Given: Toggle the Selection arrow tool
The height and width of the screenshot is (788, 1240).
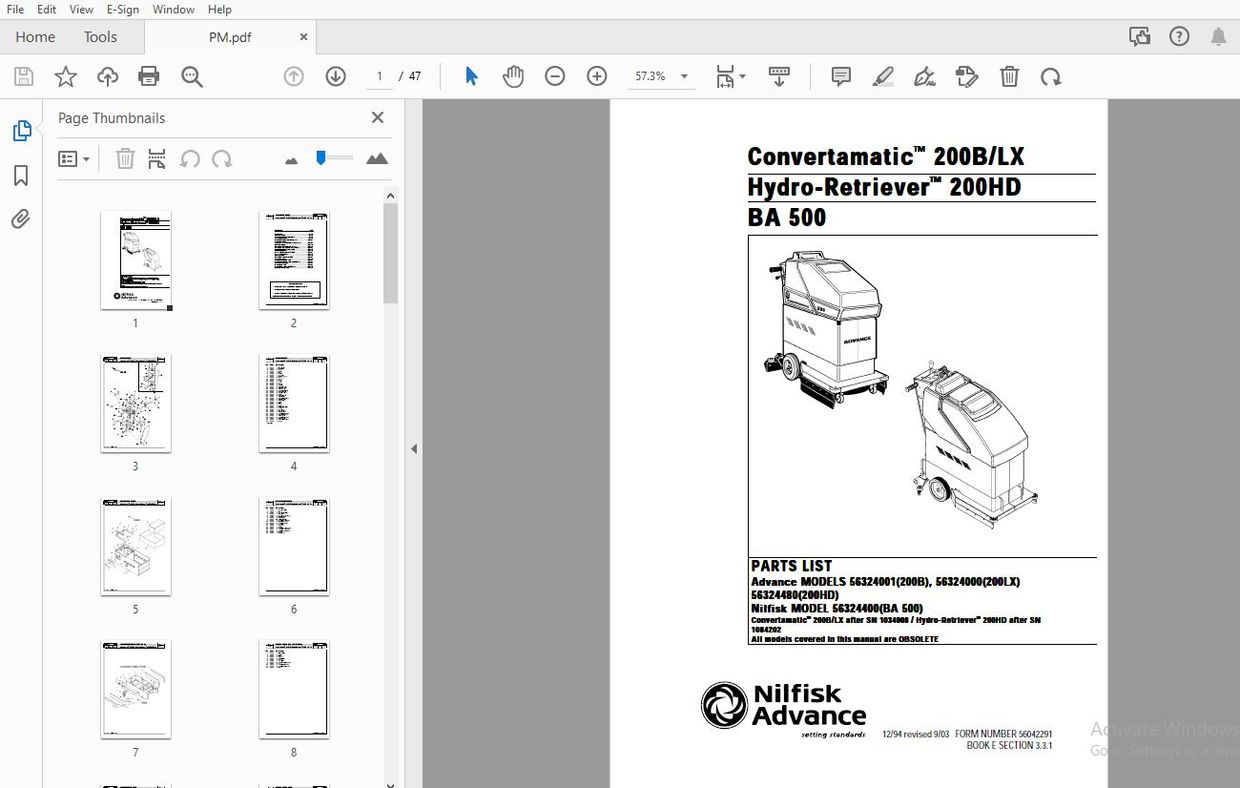Looking at the screenshot, I should (470, 76).
